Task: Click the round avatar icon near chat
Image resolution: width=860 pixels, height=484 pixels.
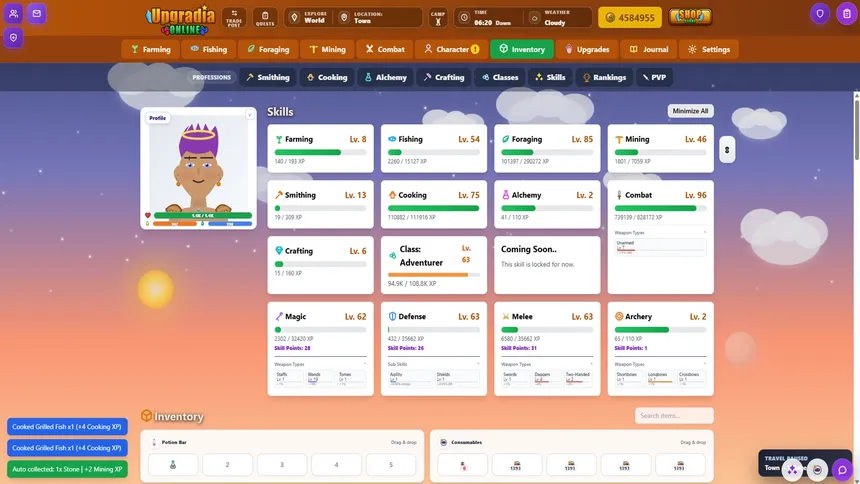Action: [817, 470]
